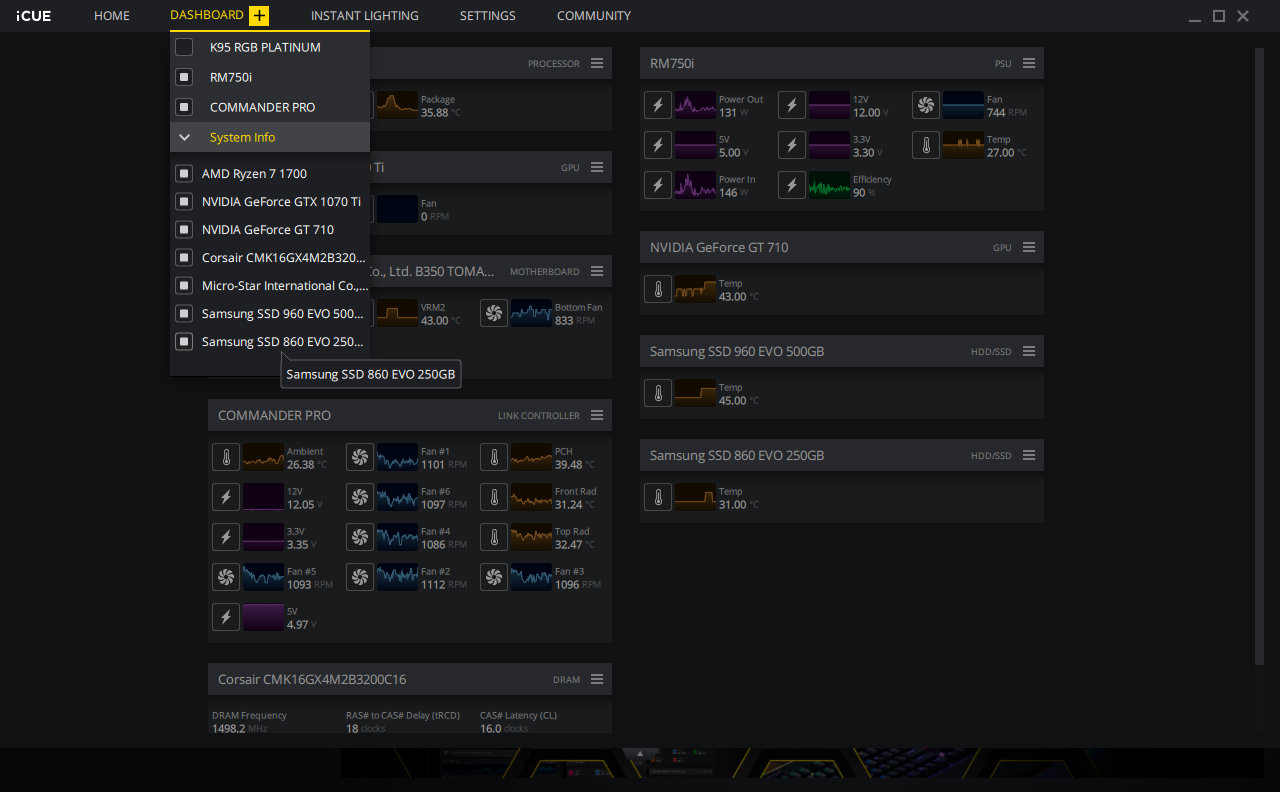Toggle Samsung SSD 960 EVO 500 checkbox

point(184,313)
